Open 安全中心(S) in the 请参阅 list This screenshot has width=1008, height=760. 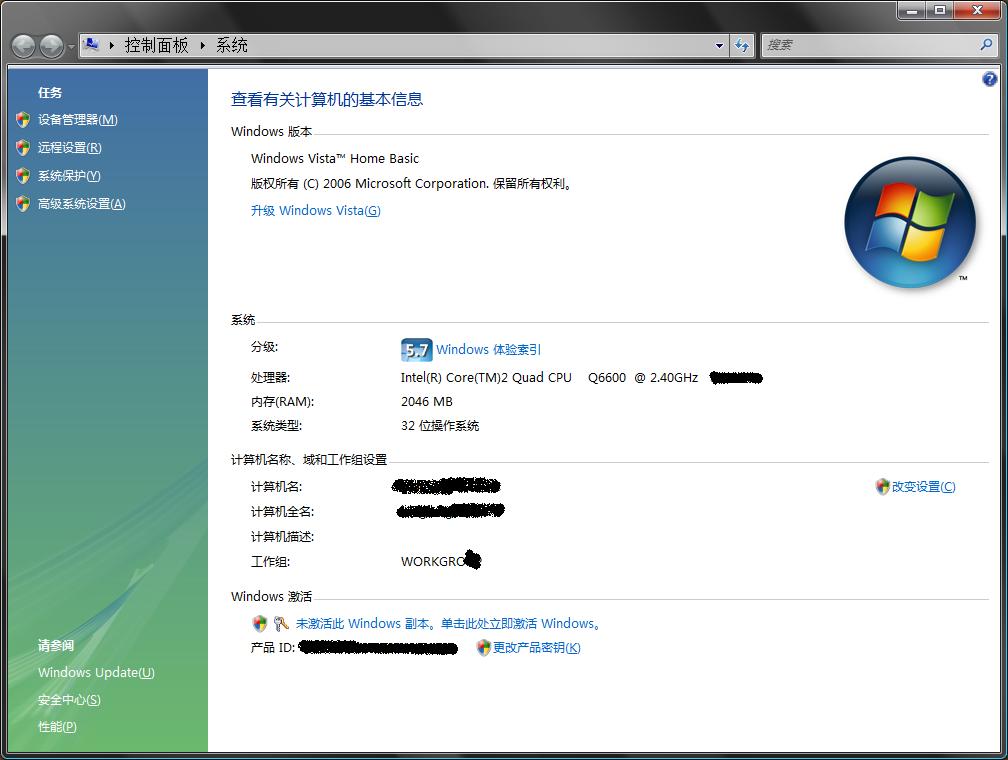pyautogui.click(x=69, y=700)
